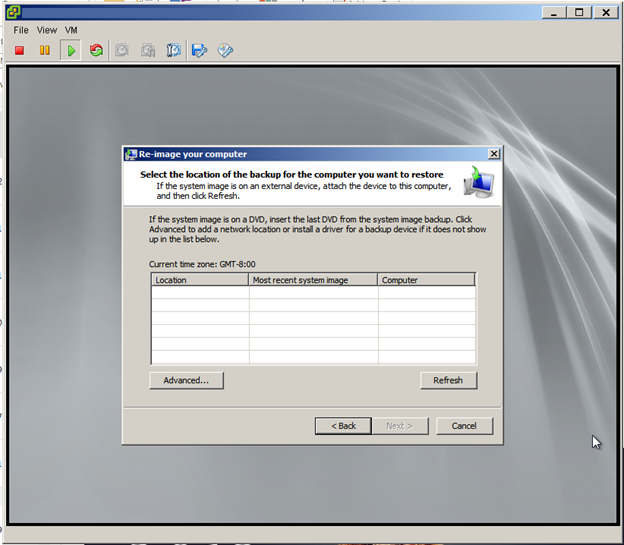Click the VMware console title bar icon

pos(14,12)
